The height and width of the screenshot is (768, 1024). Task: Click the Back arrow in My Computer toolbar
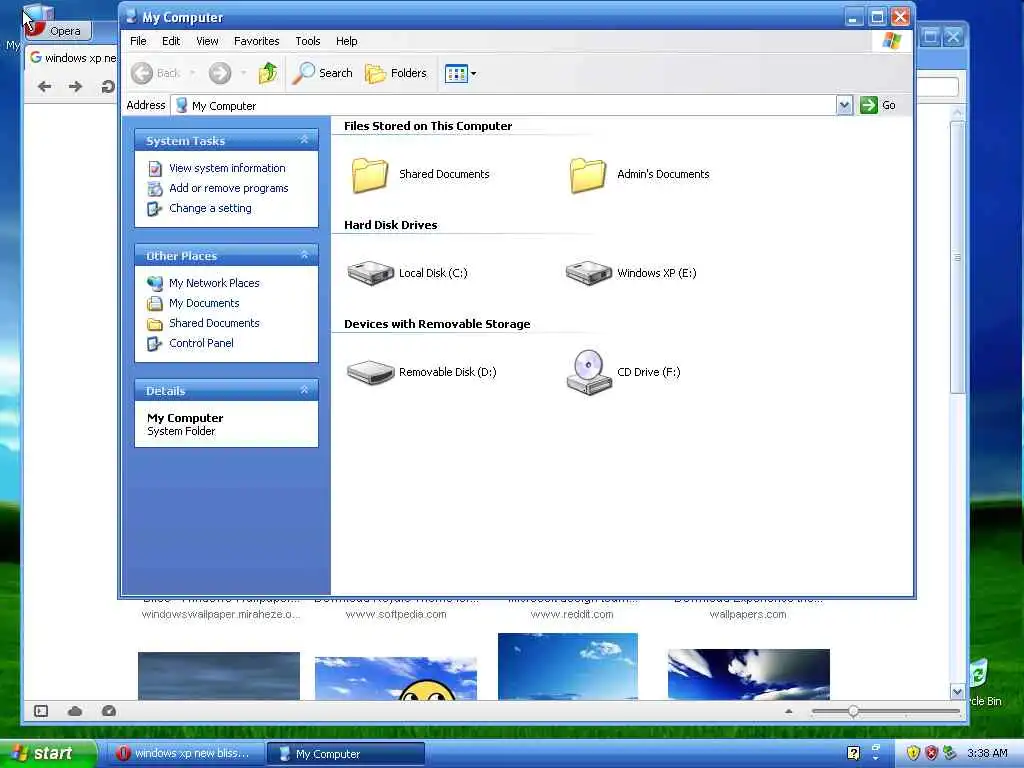142,73
